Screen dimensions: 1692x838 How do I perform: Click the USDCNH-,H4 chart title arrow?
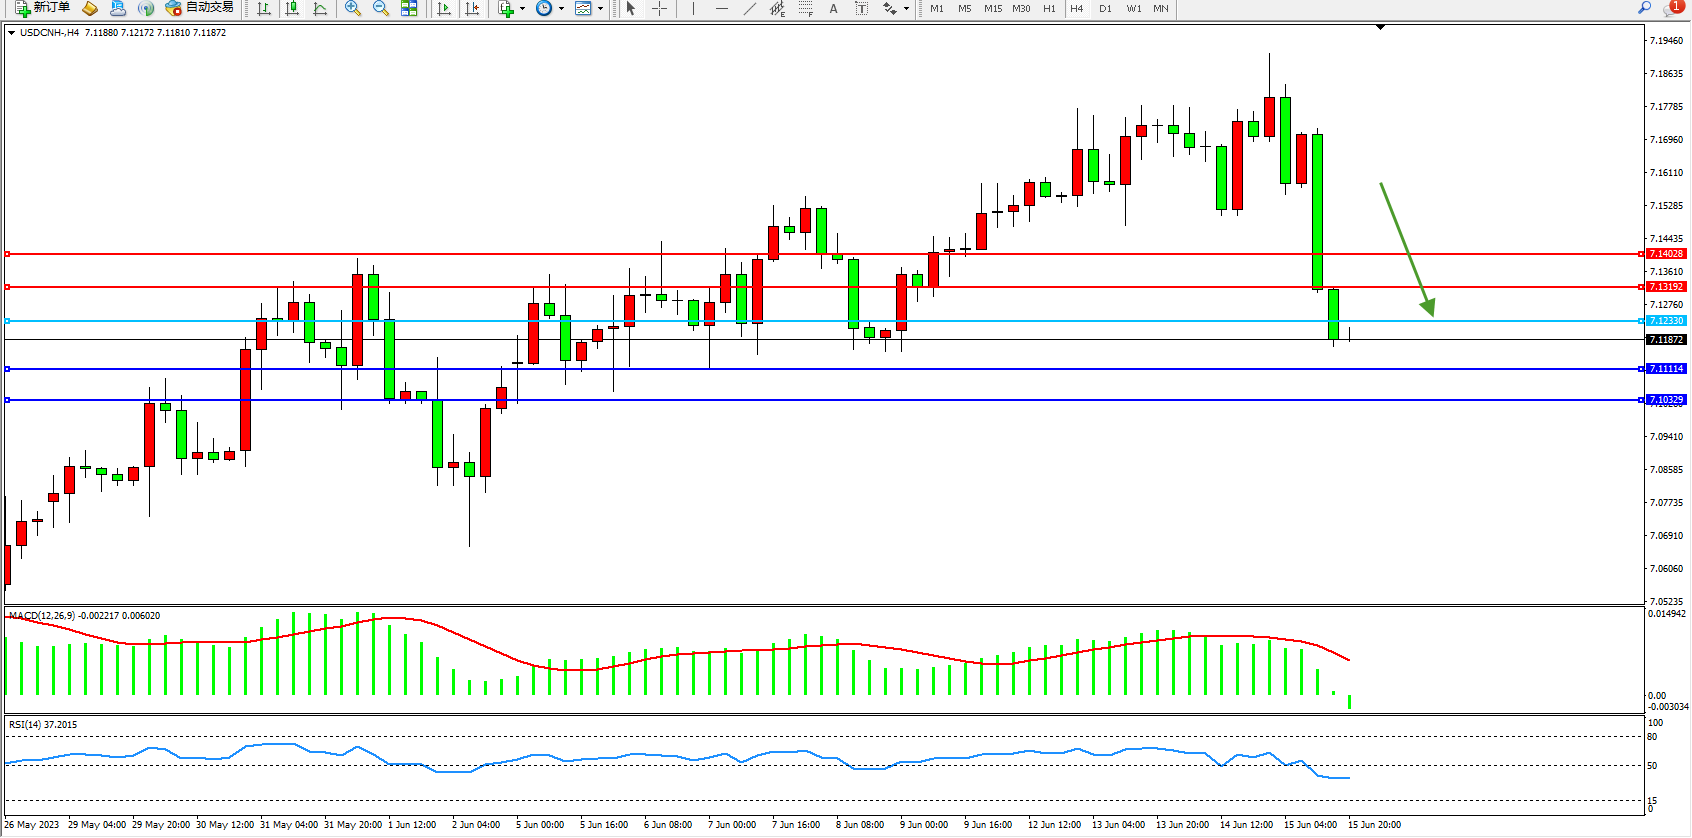coord(11,33)
